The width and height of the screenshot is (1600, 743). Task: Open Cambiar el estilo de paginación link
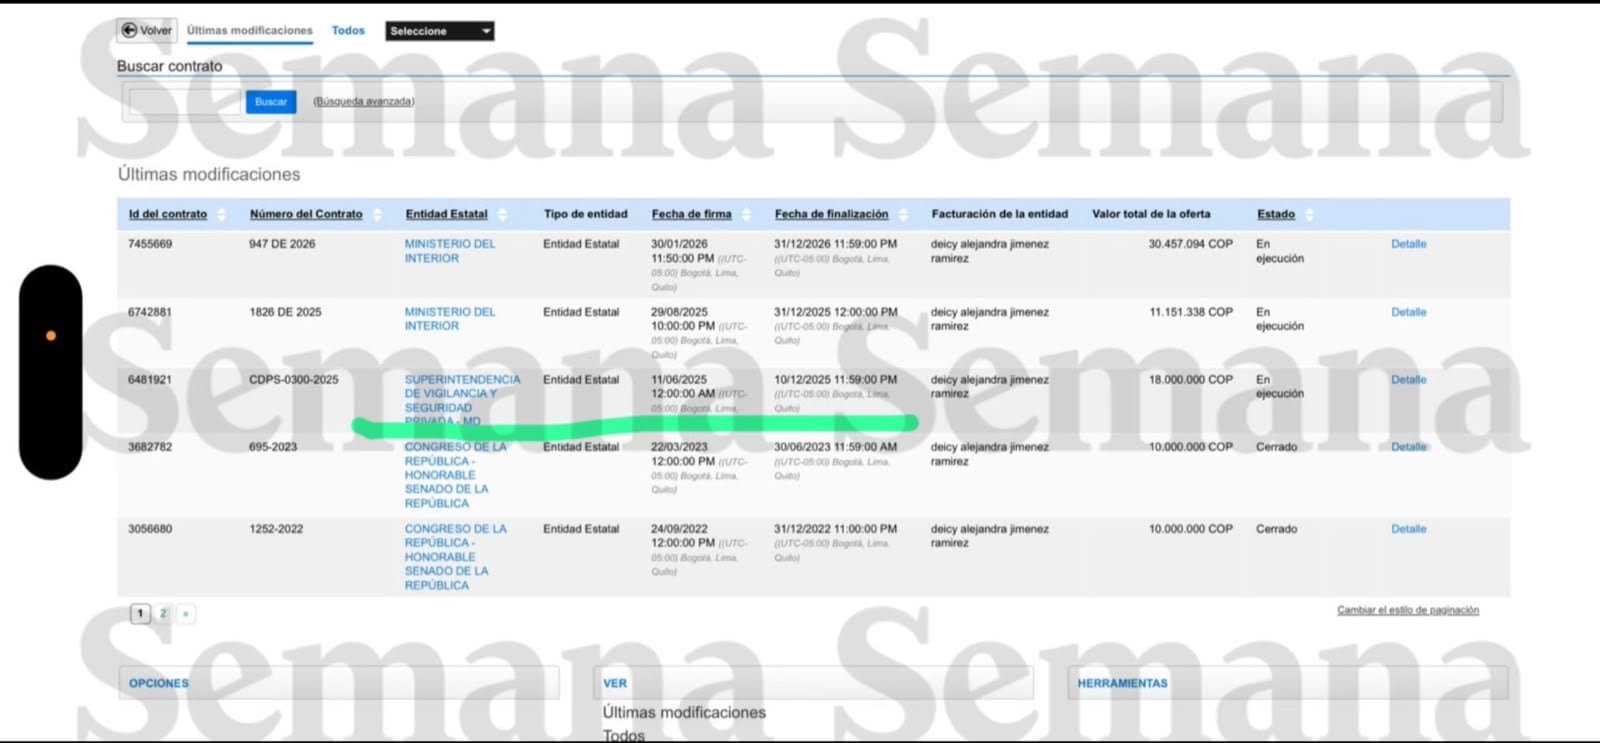(1408, 610)
